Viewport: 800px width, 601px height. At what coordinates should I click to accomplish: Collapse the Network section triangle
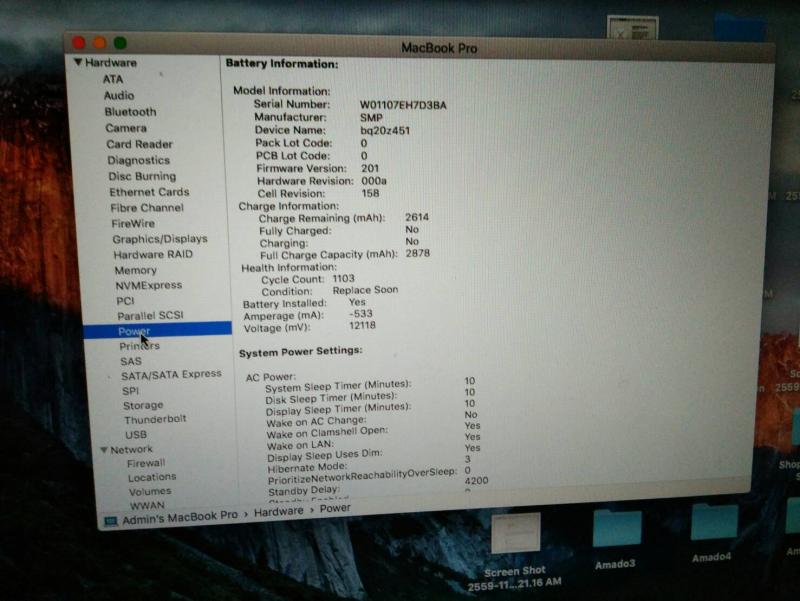click(103, 450)
